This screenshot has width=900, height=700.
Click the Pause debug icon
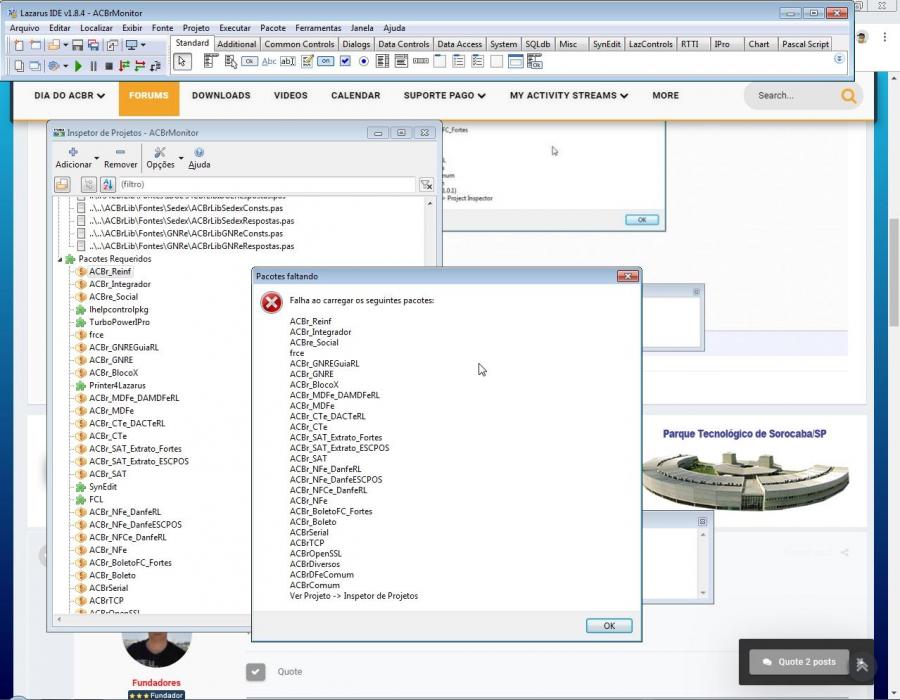[94, 66]
